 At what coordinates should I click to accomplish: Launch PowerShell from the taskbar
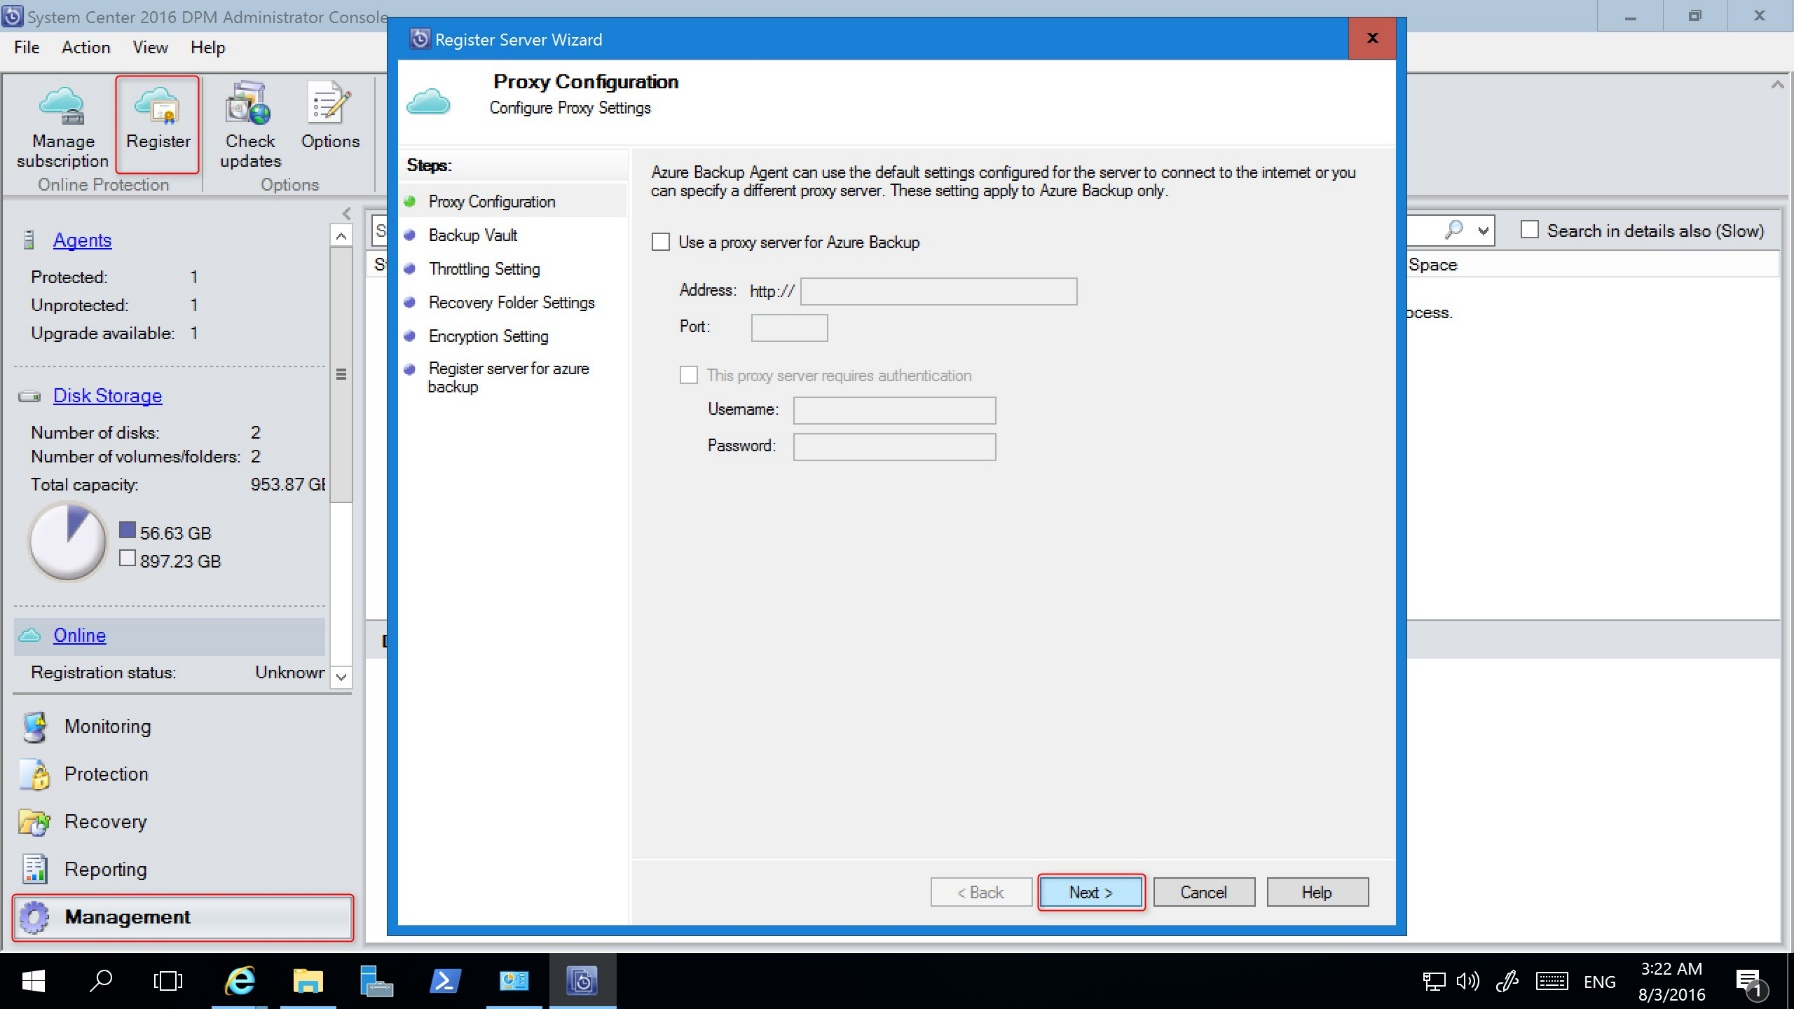click(446, 980)
